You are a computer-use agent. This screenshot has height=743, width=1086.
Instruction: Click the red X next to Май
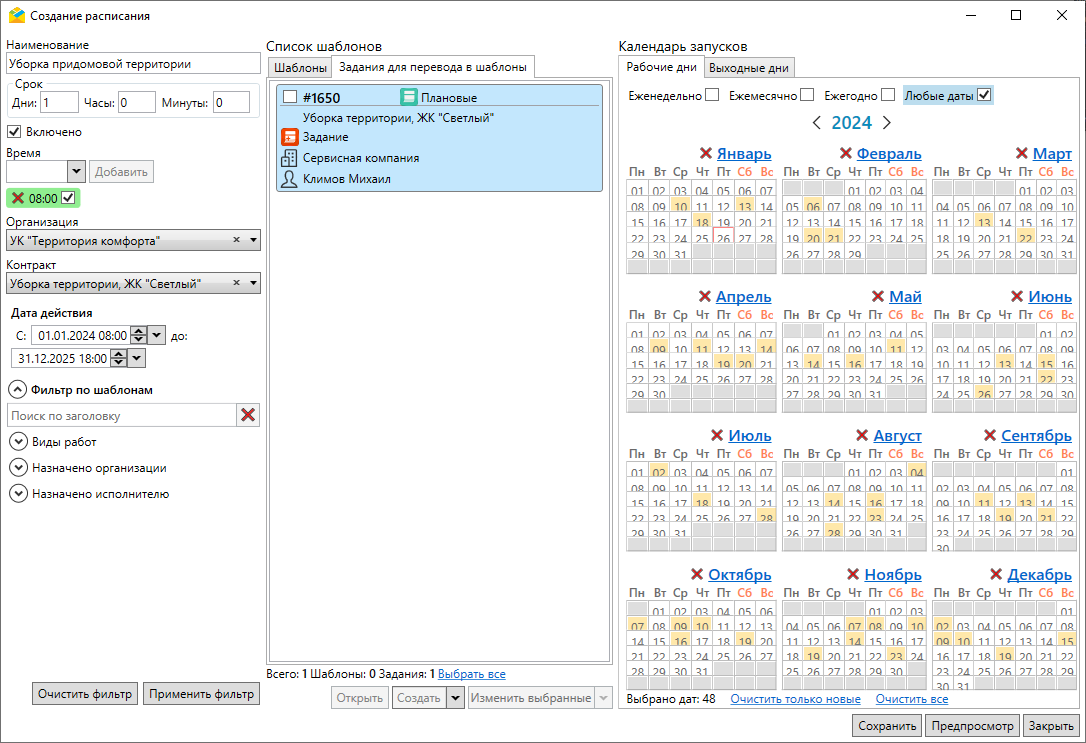(x=878, y=296)
